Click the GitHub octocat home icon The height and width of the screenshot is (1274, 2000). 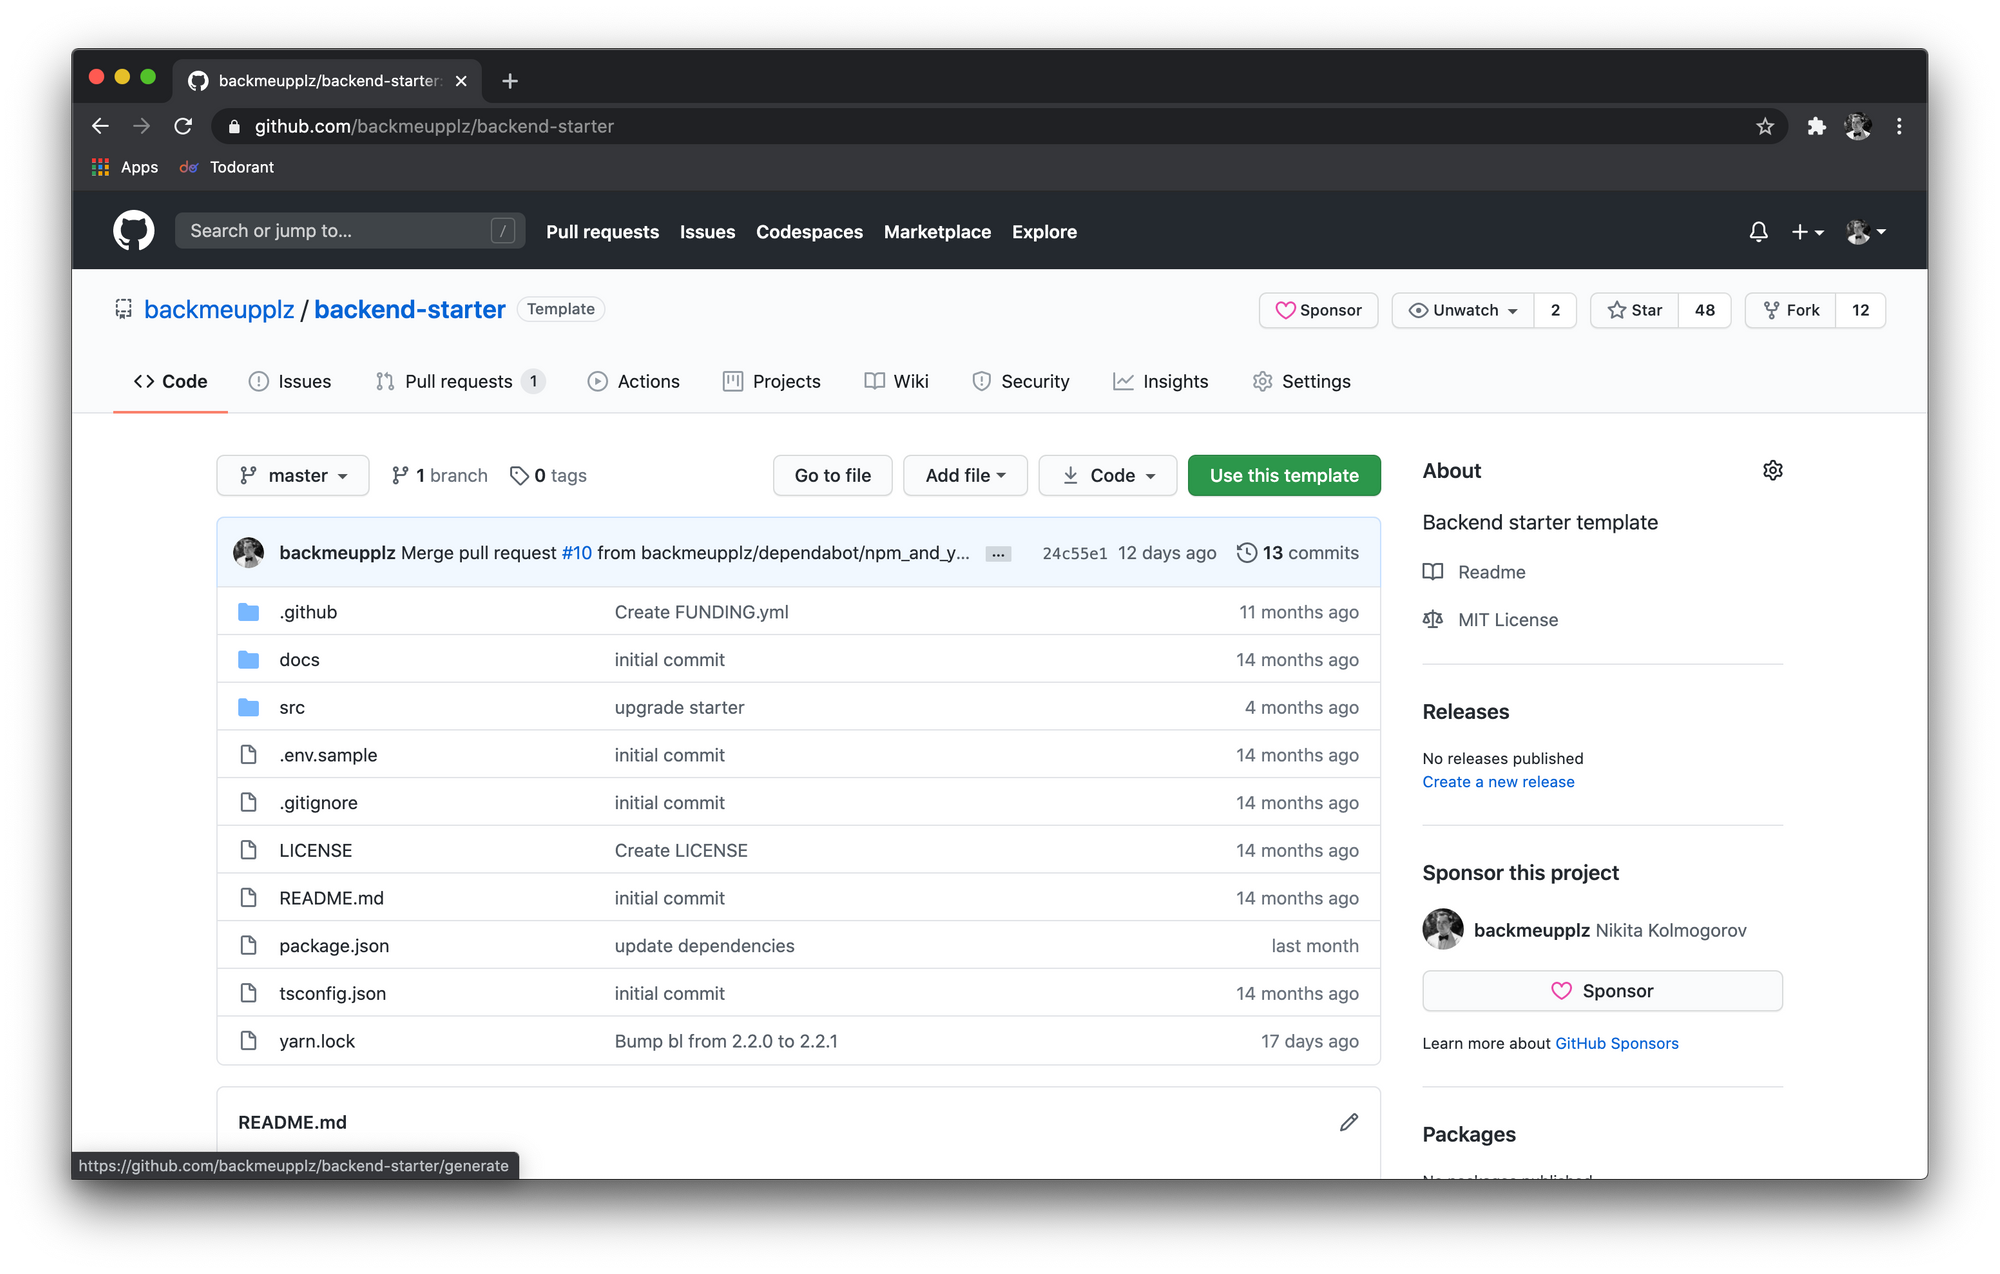[x=133, y=230]
